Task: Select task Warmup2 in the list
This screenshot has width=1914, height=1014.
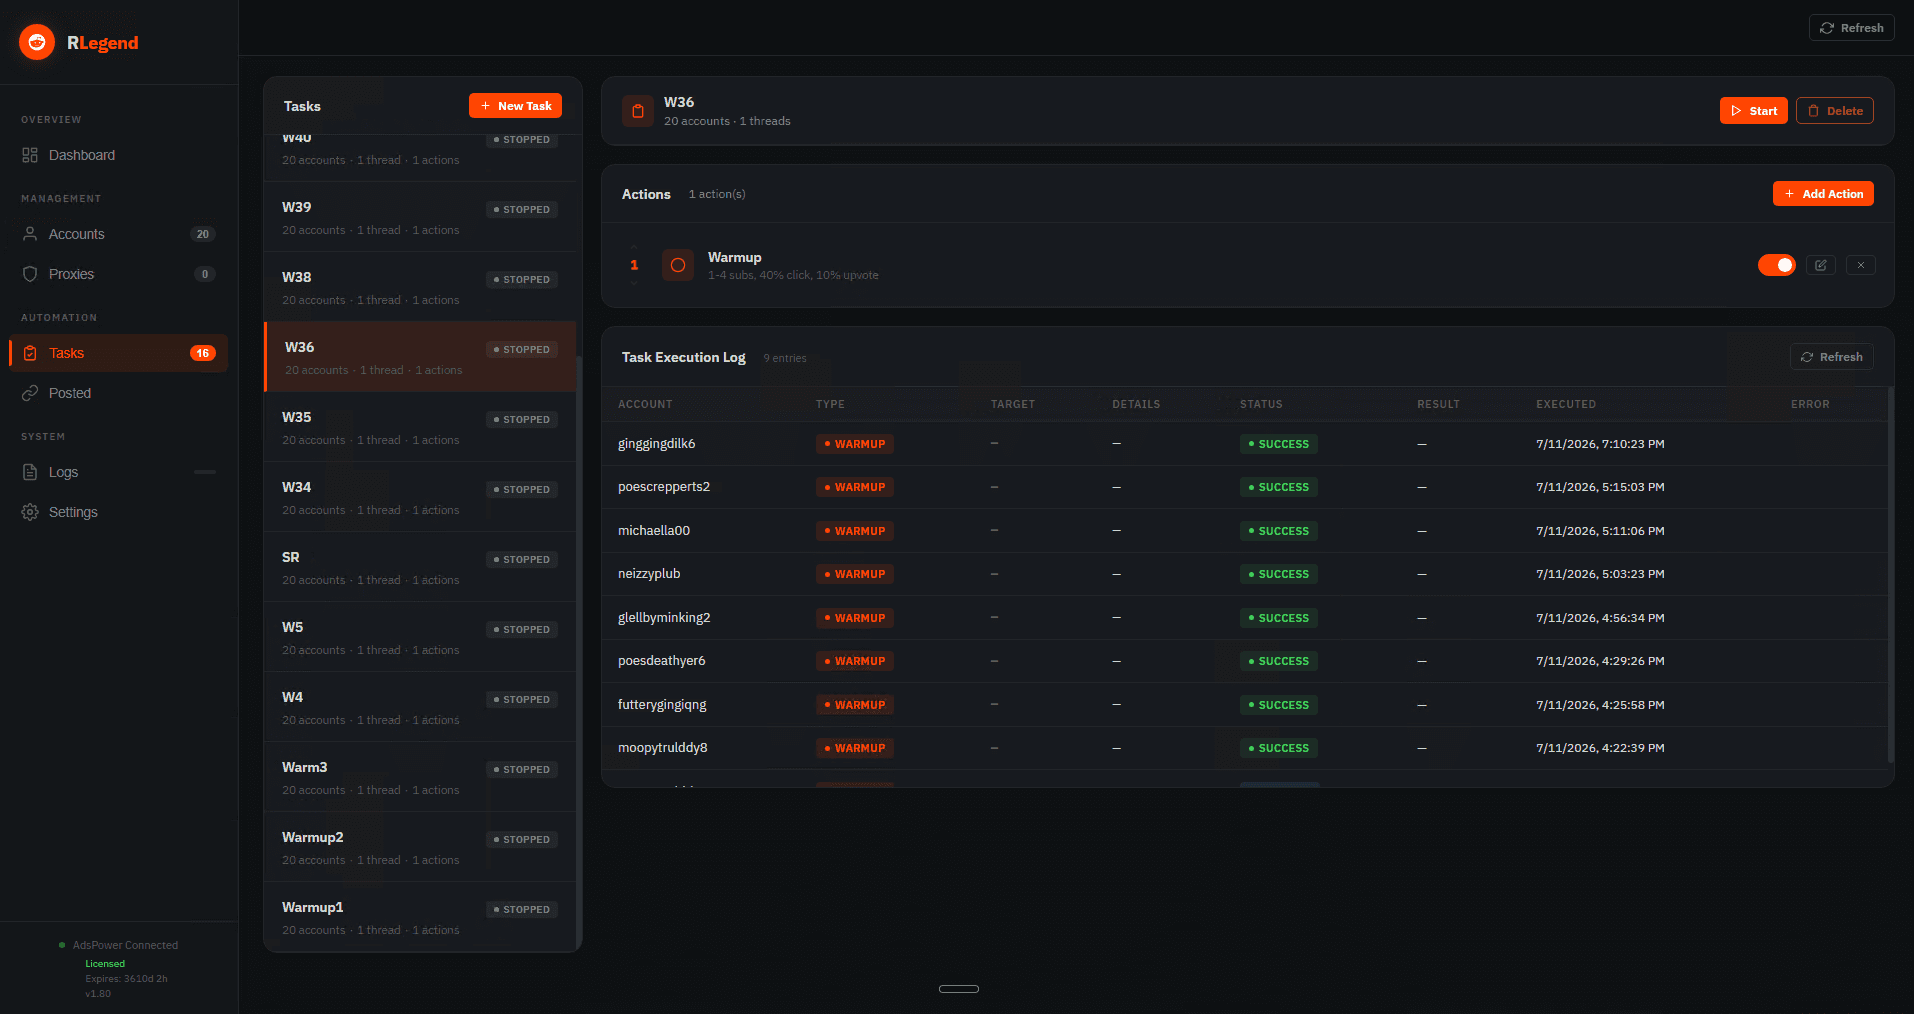Action: point(420,847)
